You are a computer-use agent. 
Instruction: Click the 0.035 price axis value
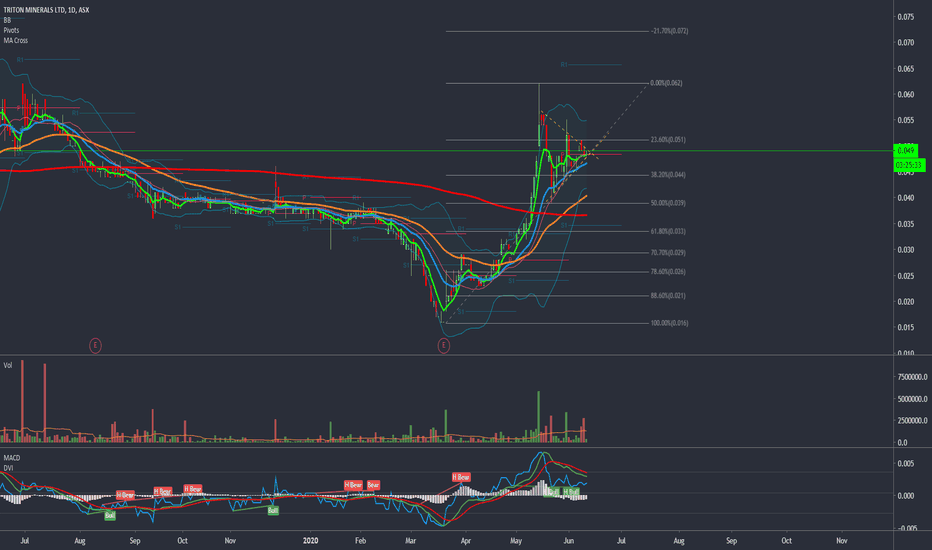tap(906, 224)
